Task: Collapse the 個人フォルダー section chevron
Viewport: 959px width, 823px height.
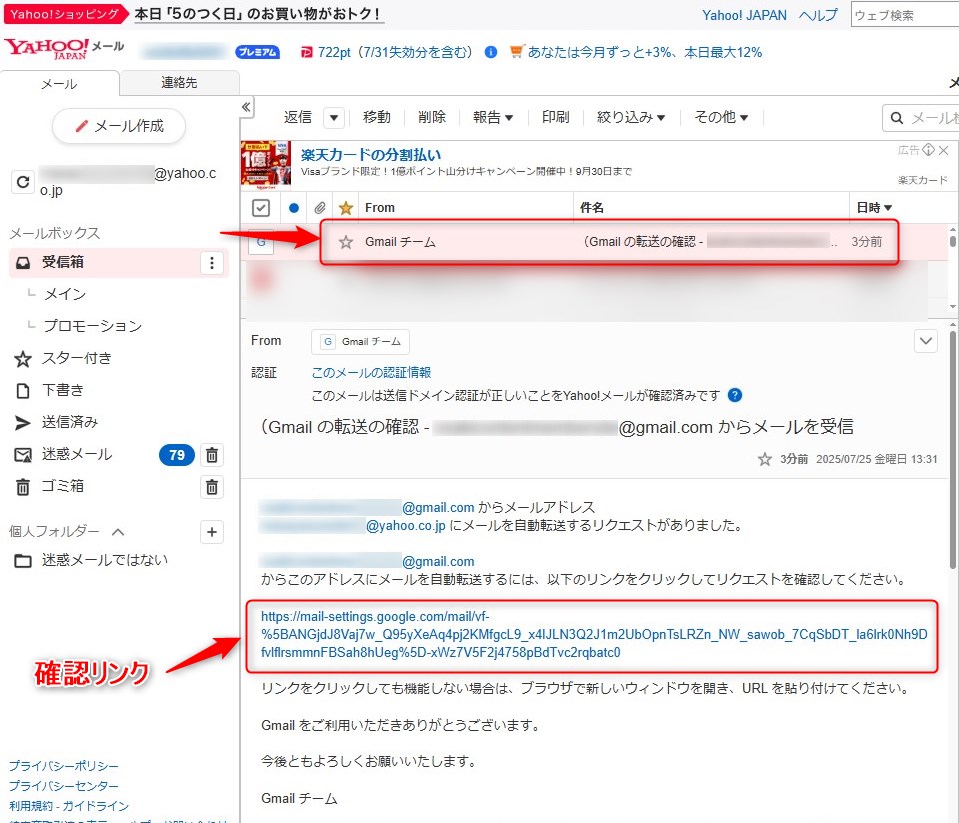Action: pyautogui.click(x=118, y=532)
